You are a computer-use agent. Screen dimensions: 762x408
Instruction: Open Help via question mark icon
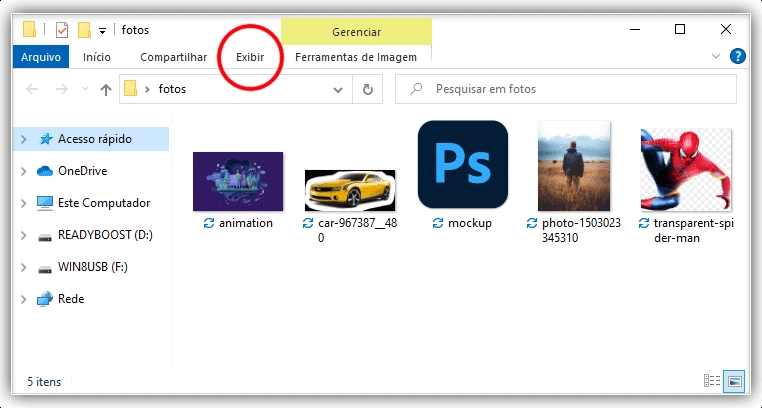pyautogui.click(x=738, y=56)
